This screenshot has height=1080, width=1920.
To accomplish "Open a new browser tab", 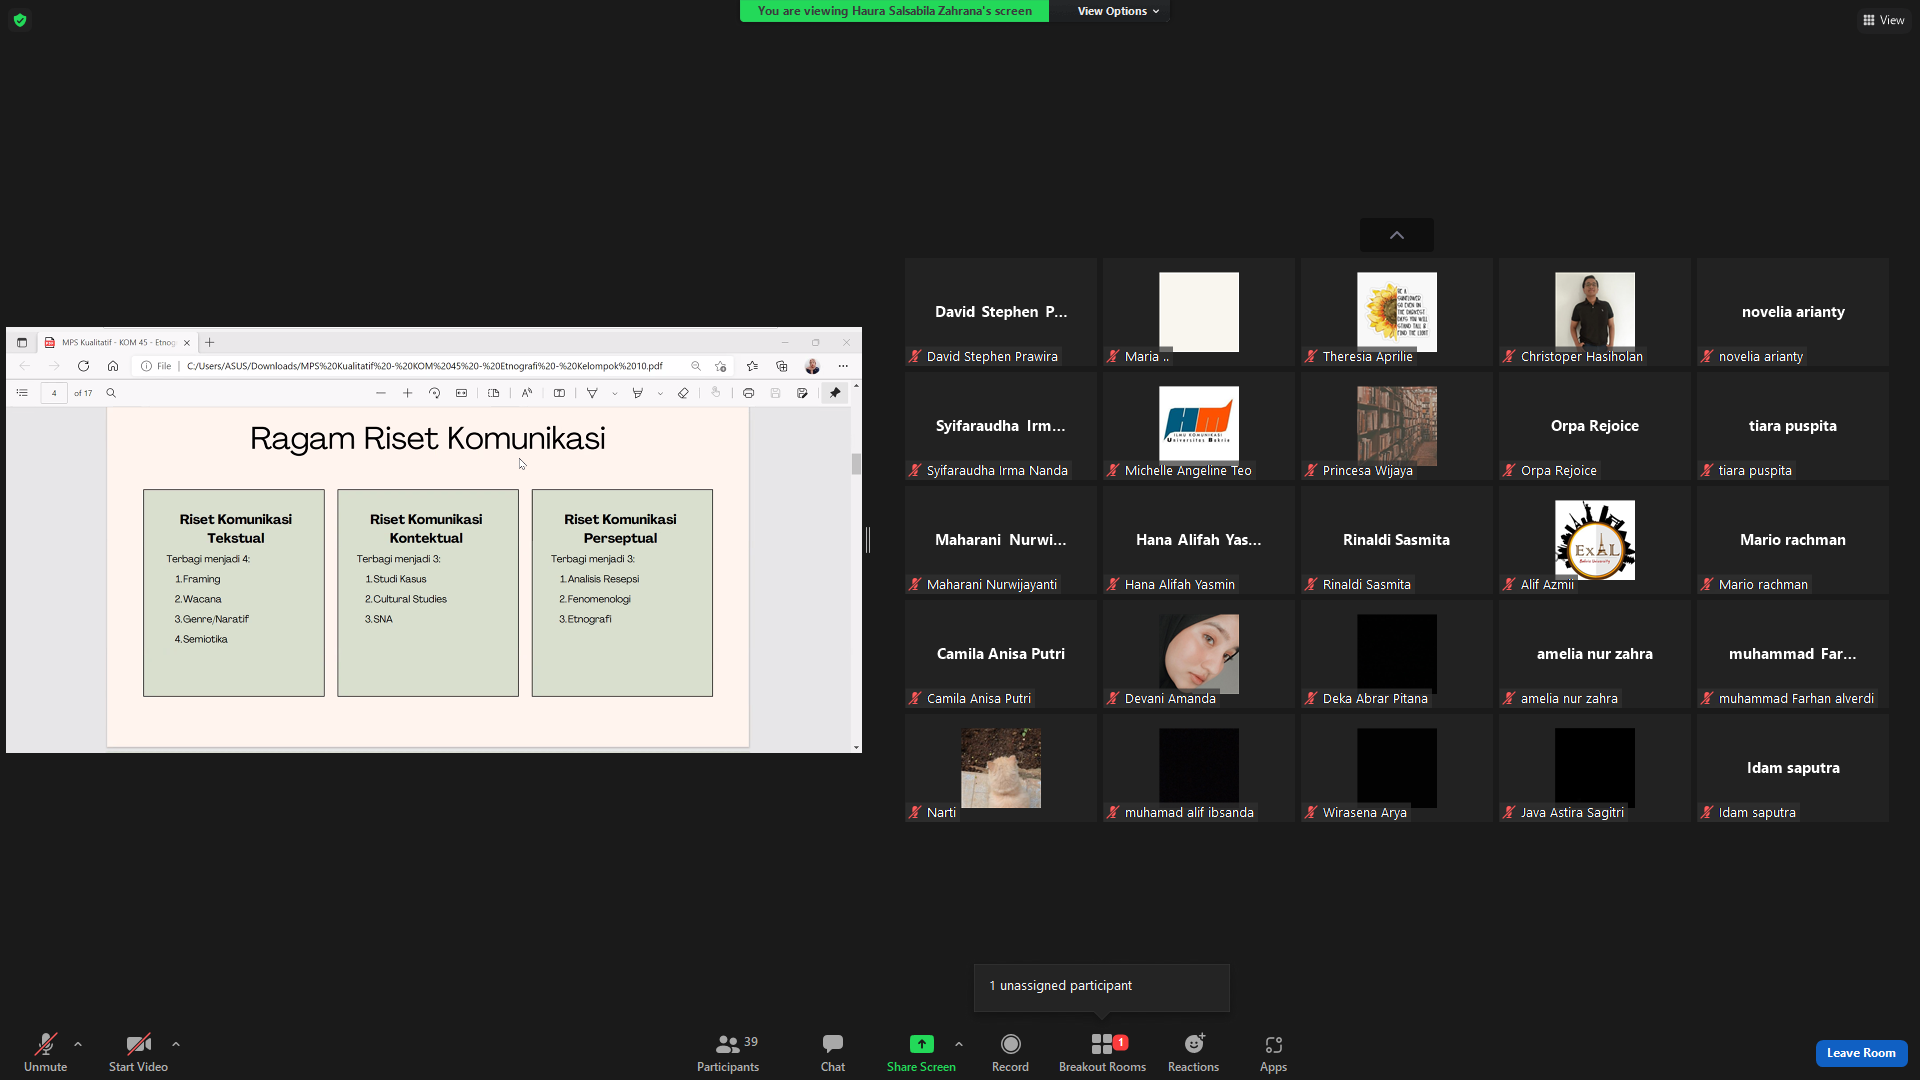I will (209, 342).
